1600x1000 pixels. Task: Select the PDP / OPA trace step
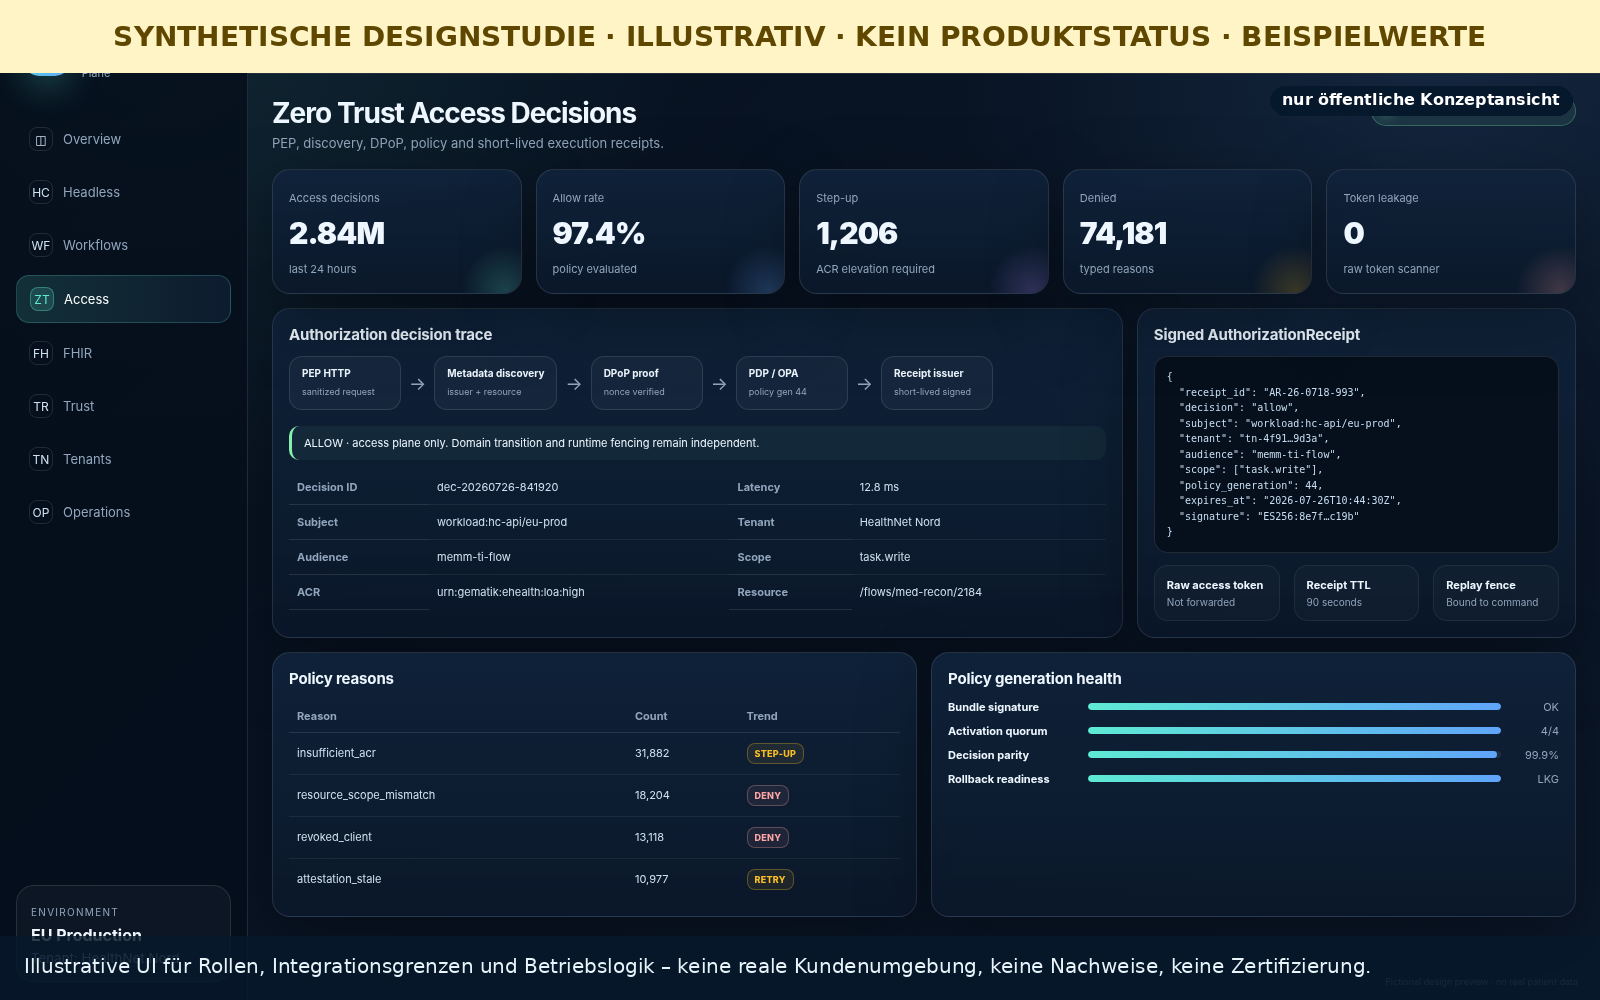click(x=792, y=383)
